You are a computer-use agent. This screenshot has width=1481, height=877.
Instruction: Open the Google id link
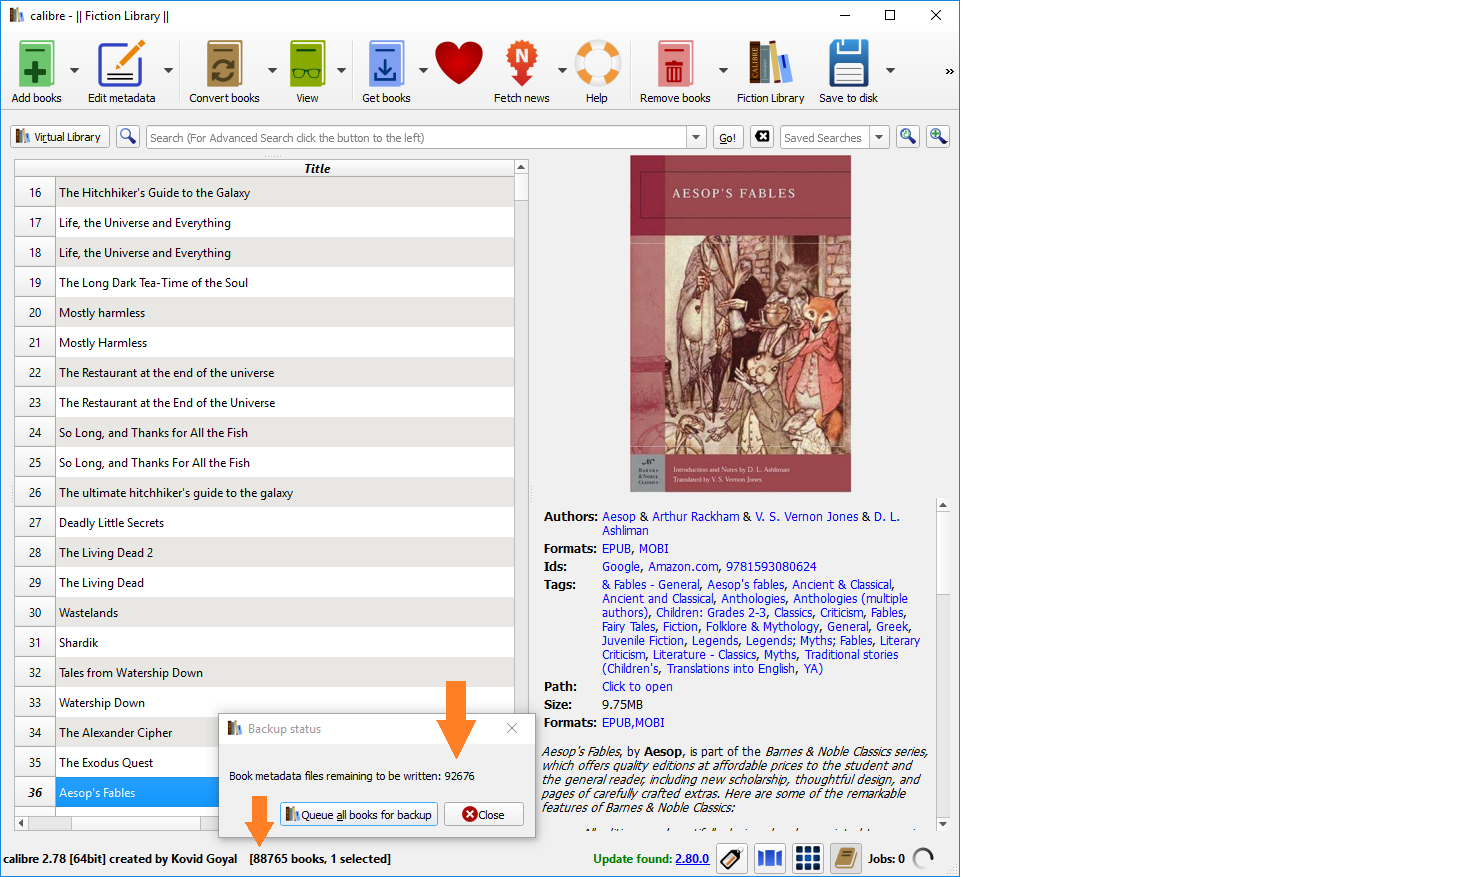(x=621, y=567)
